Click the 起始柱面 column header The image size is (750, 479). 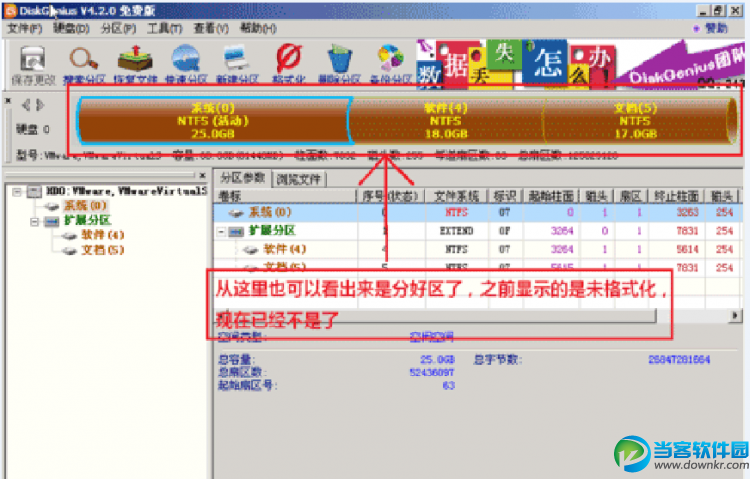pyautogui.click(x=551, y=196)
